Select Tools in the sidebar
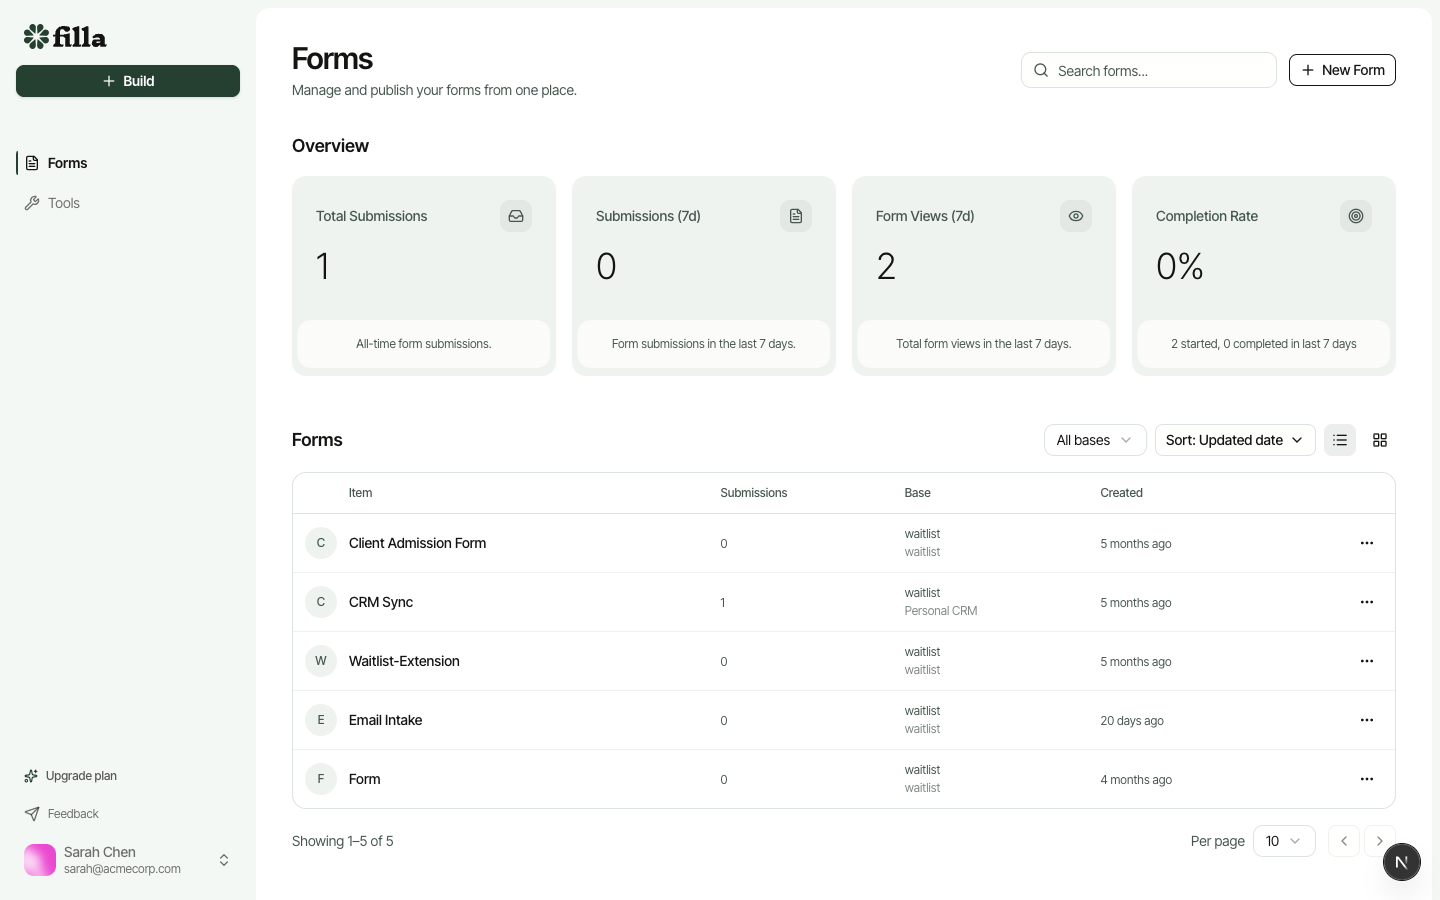 click(64, 203)
